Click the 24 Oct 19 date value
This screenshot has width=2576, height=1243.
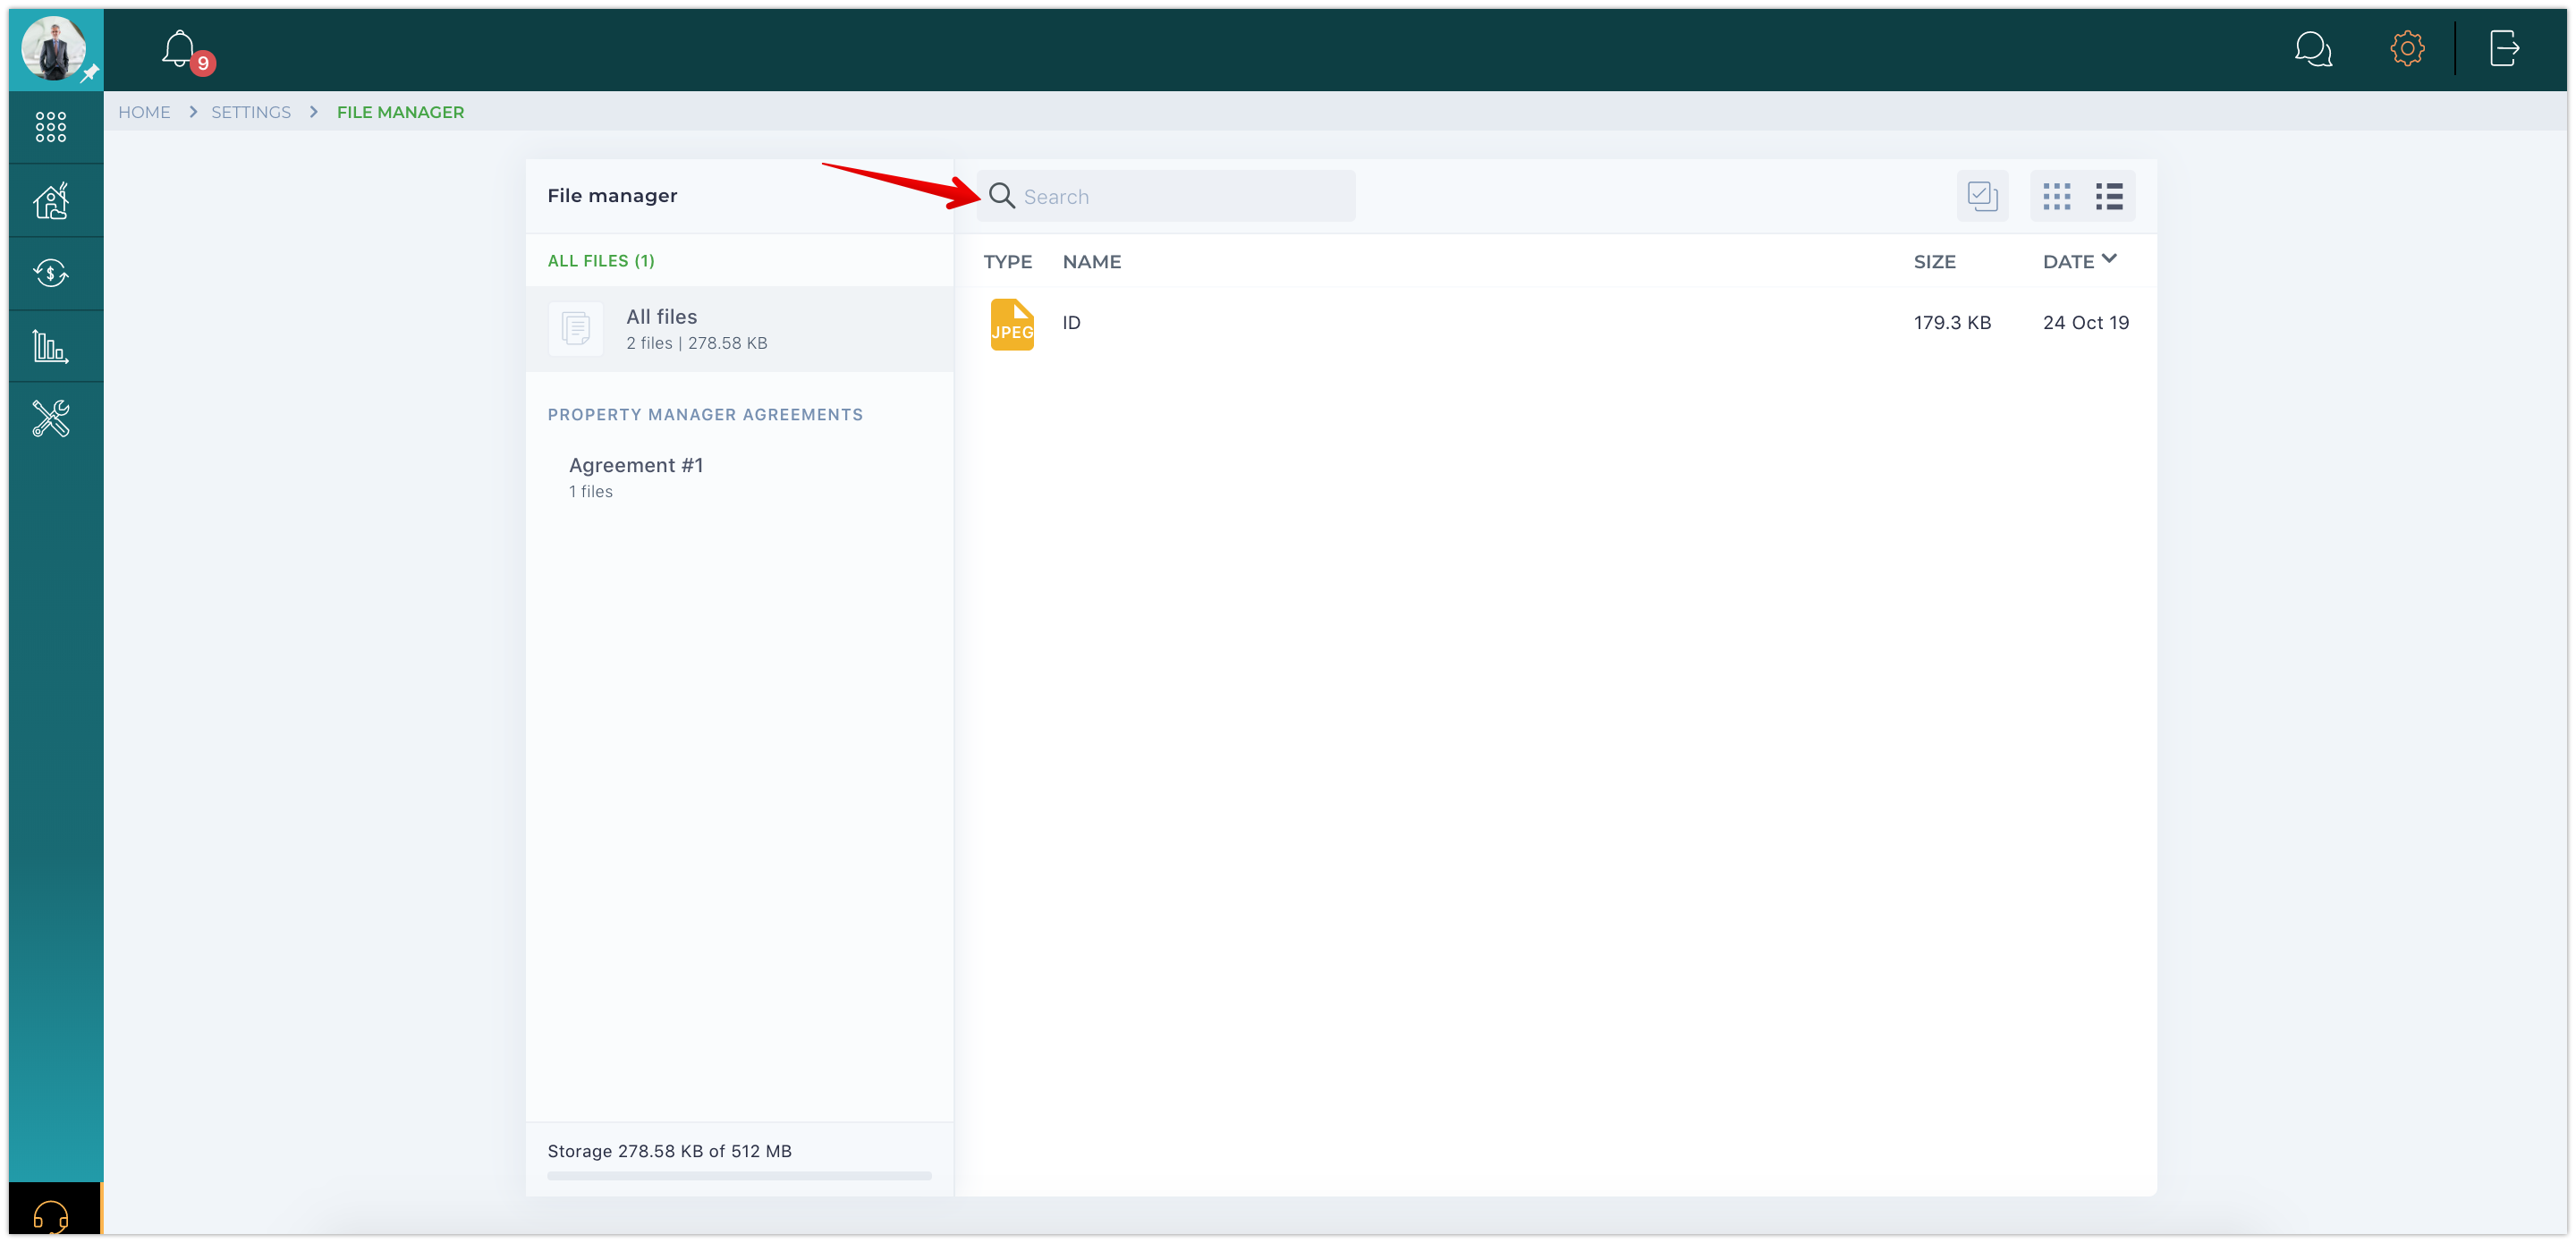tap(2085, 323)
